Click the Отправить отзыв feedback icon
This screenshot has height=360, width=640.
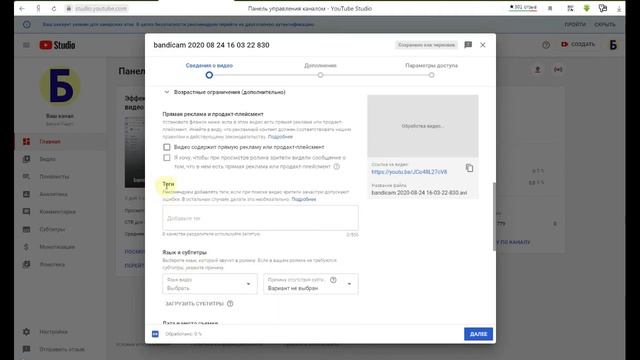point(27,349)
